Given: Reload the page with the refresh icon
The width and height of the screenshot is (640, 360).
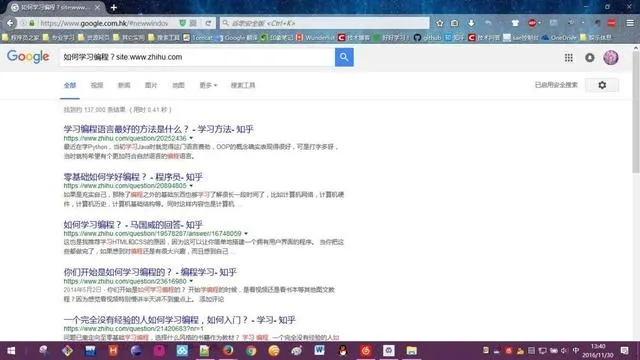Looking at the screenshot, I should click(x=208, y=23).
